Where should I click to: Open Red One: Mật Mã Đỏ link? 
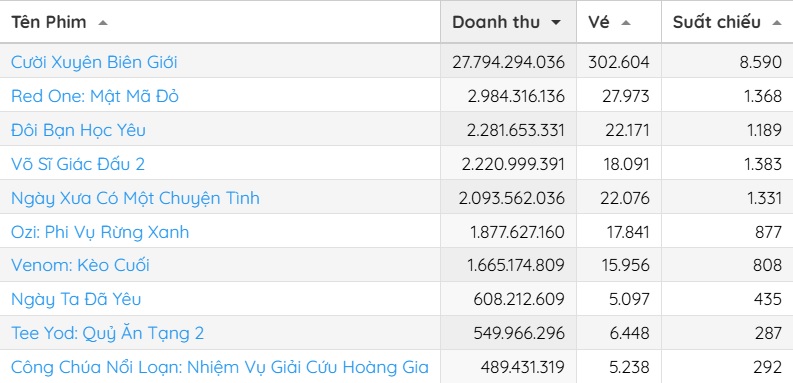(95, 96)
